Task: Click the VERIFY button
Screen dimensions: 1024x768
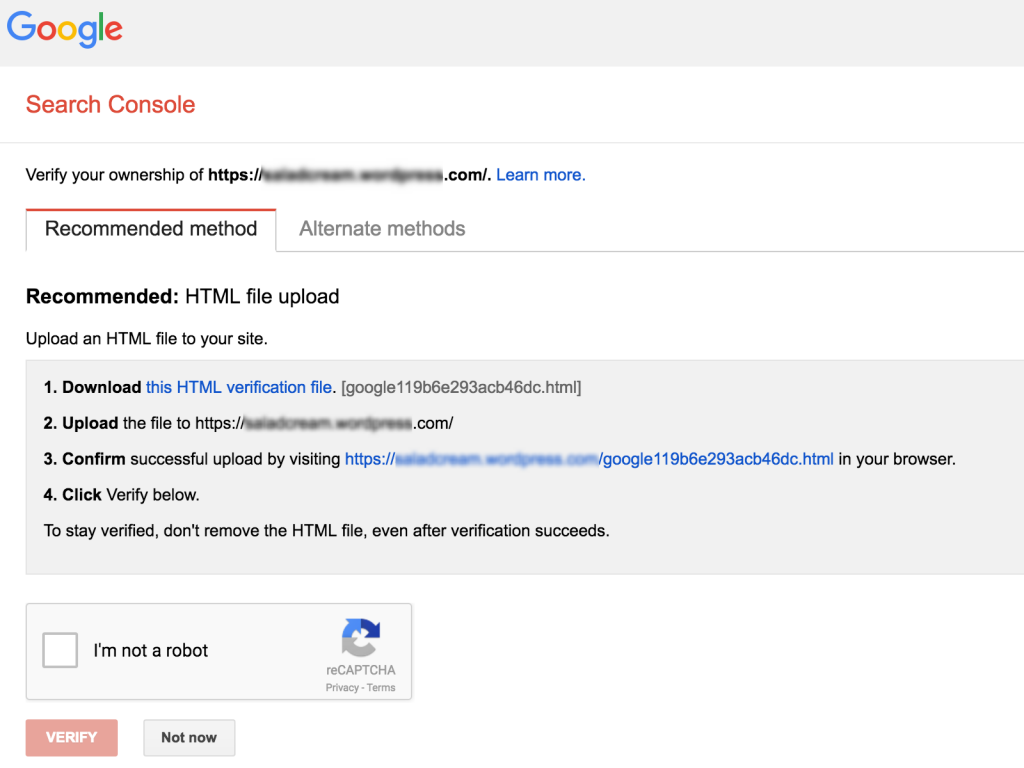Action: click(x=71, y=737)
